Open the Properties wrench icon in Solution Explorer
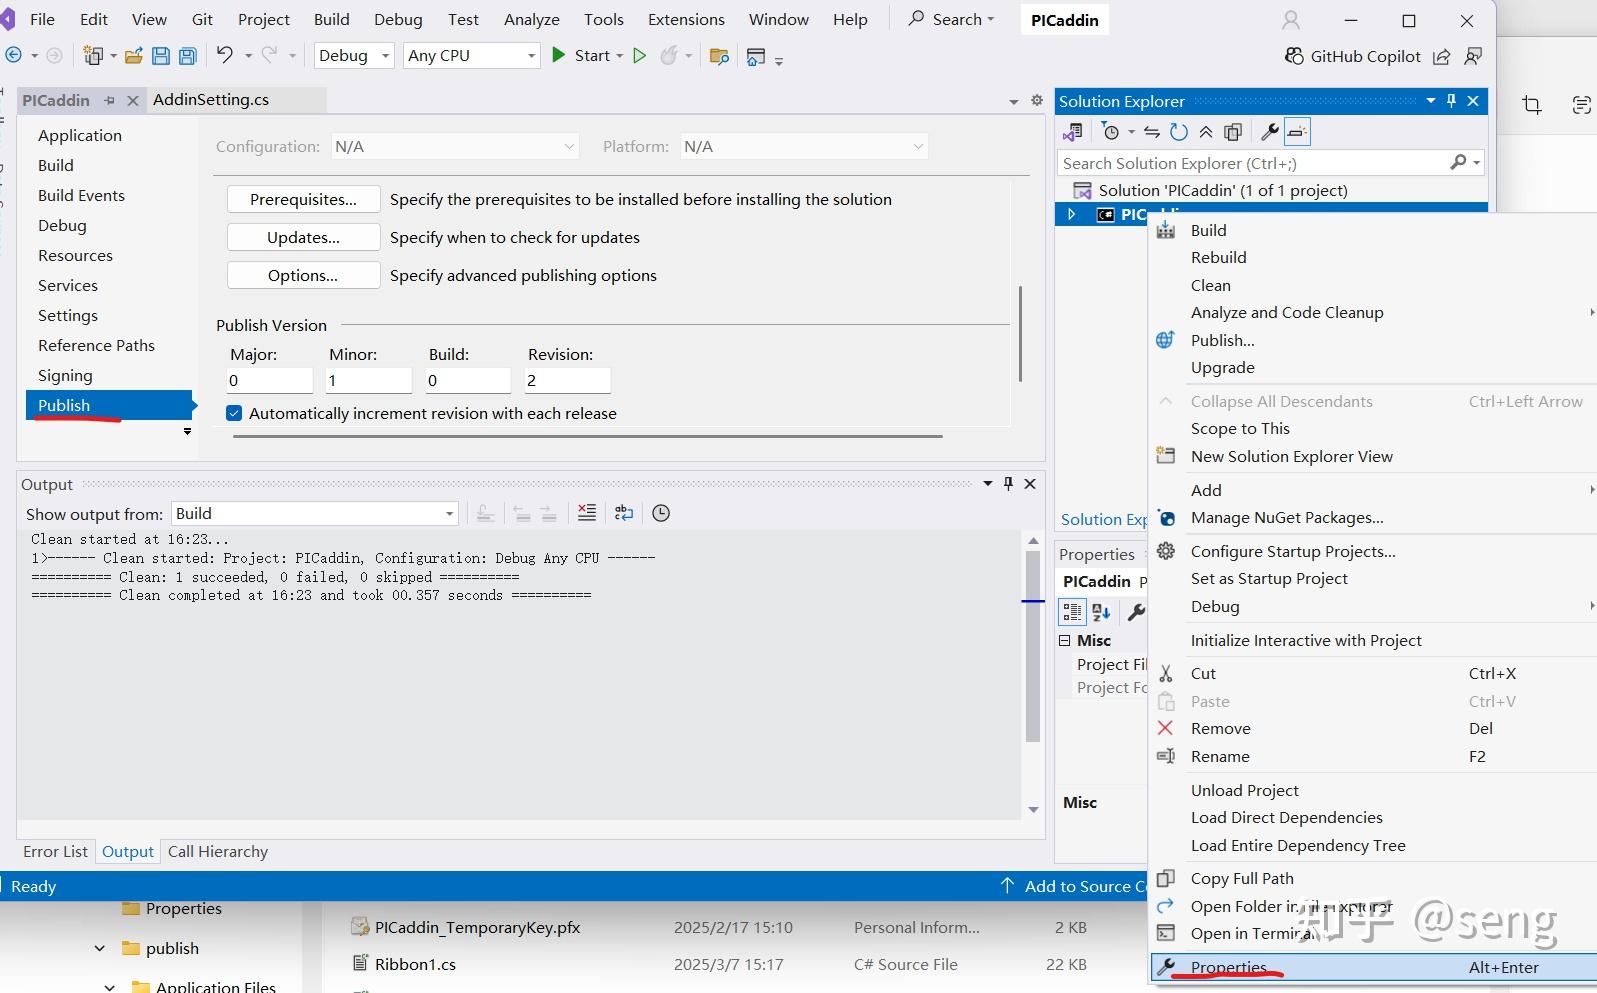 pyautogui.click(x=1269, y=132)
